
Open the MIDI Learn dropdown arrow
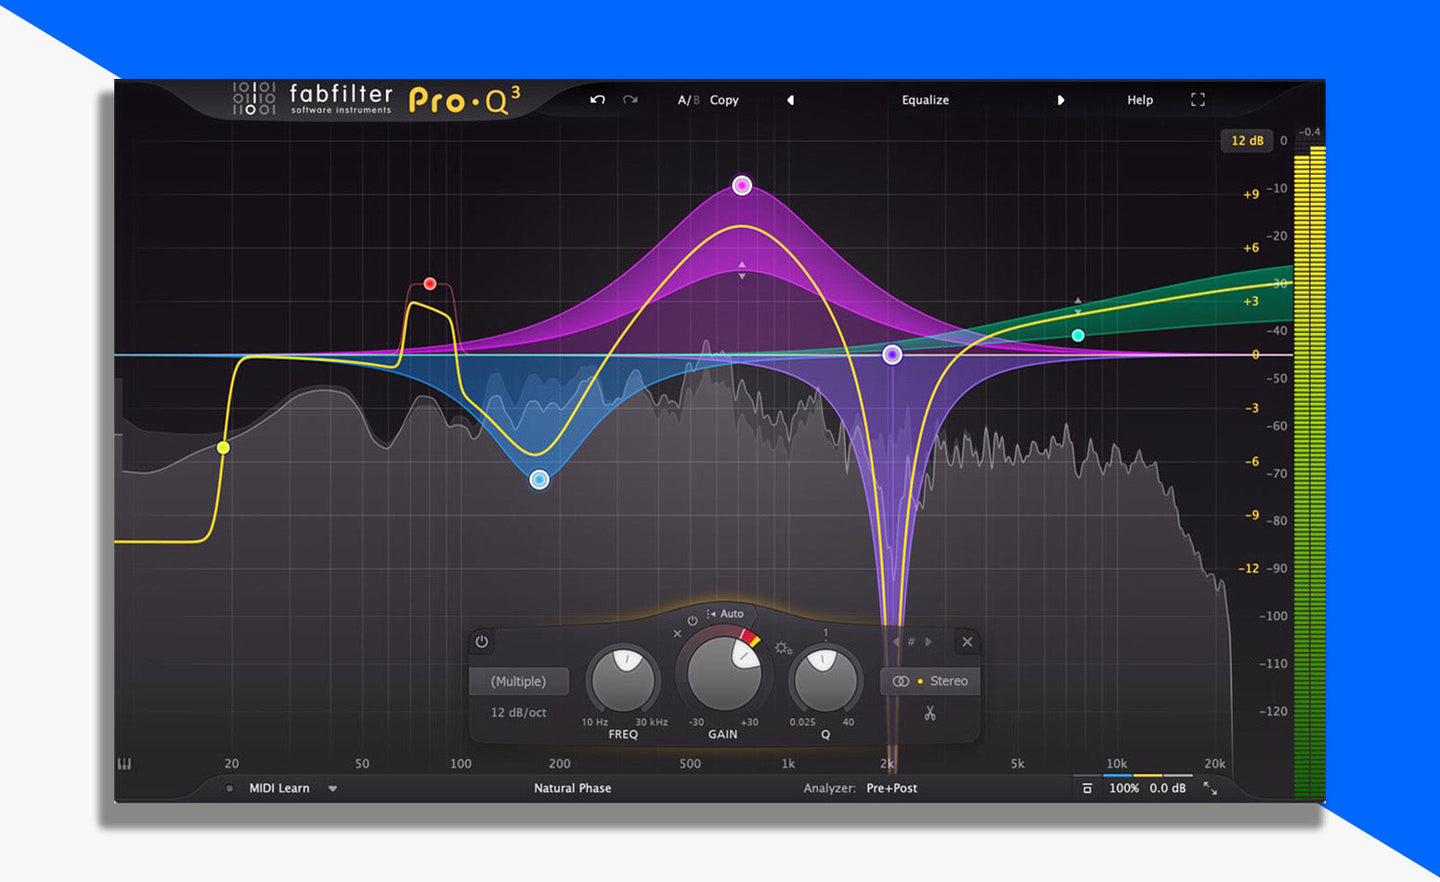pos(333,789)
